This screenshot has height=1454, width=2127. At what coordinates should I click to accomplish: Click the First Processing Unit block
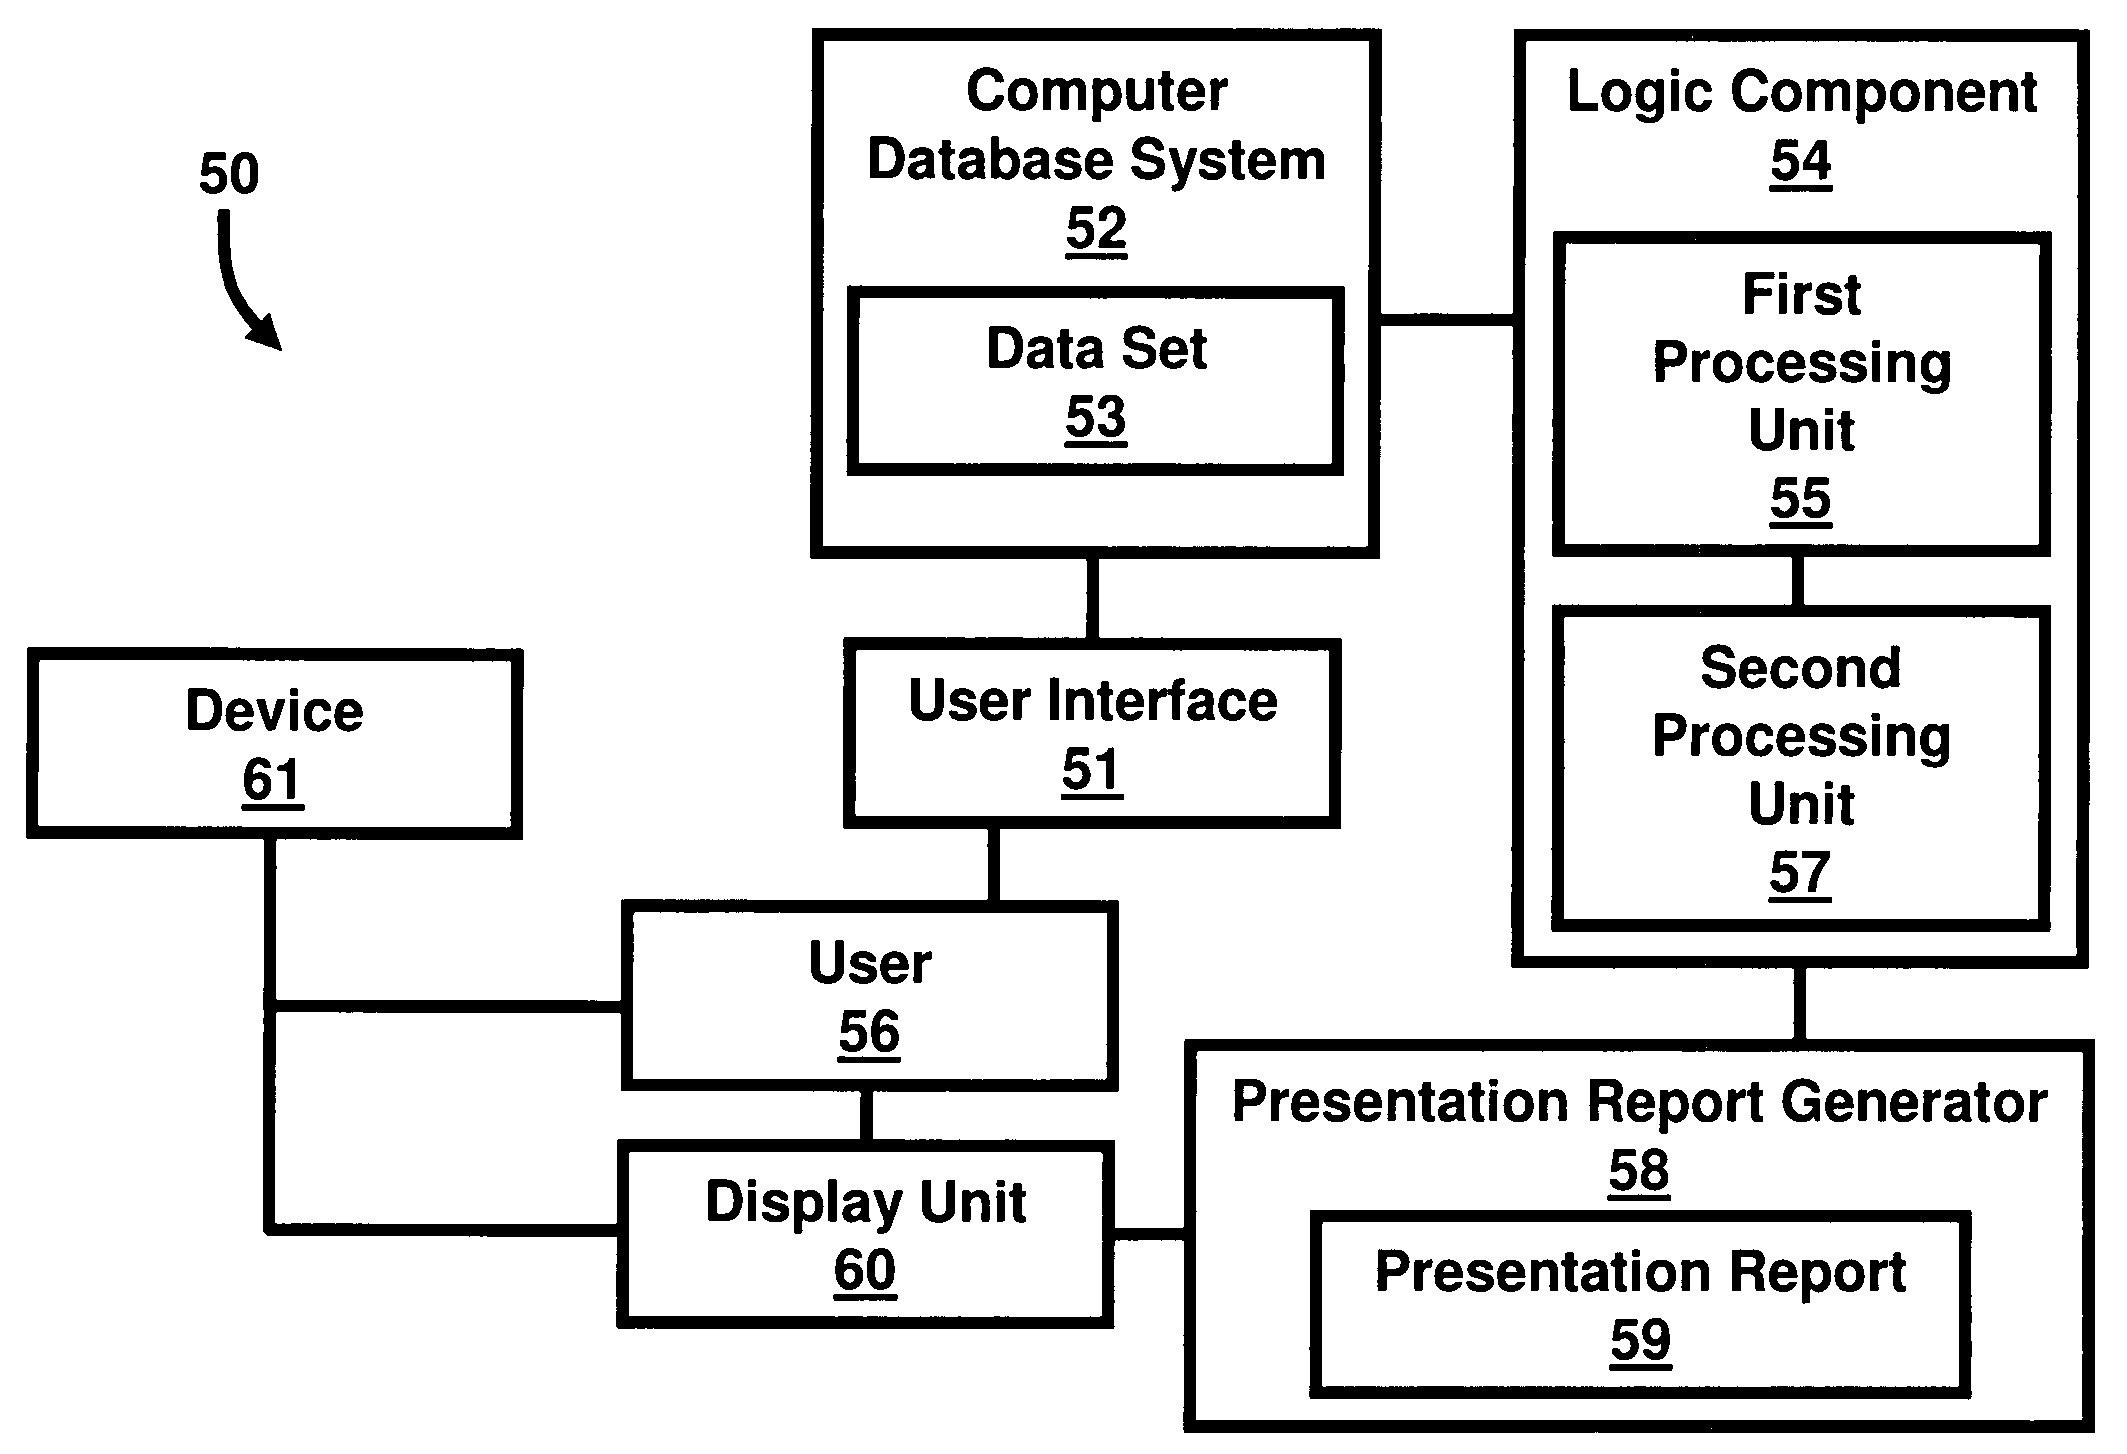tap(1781, 357)
